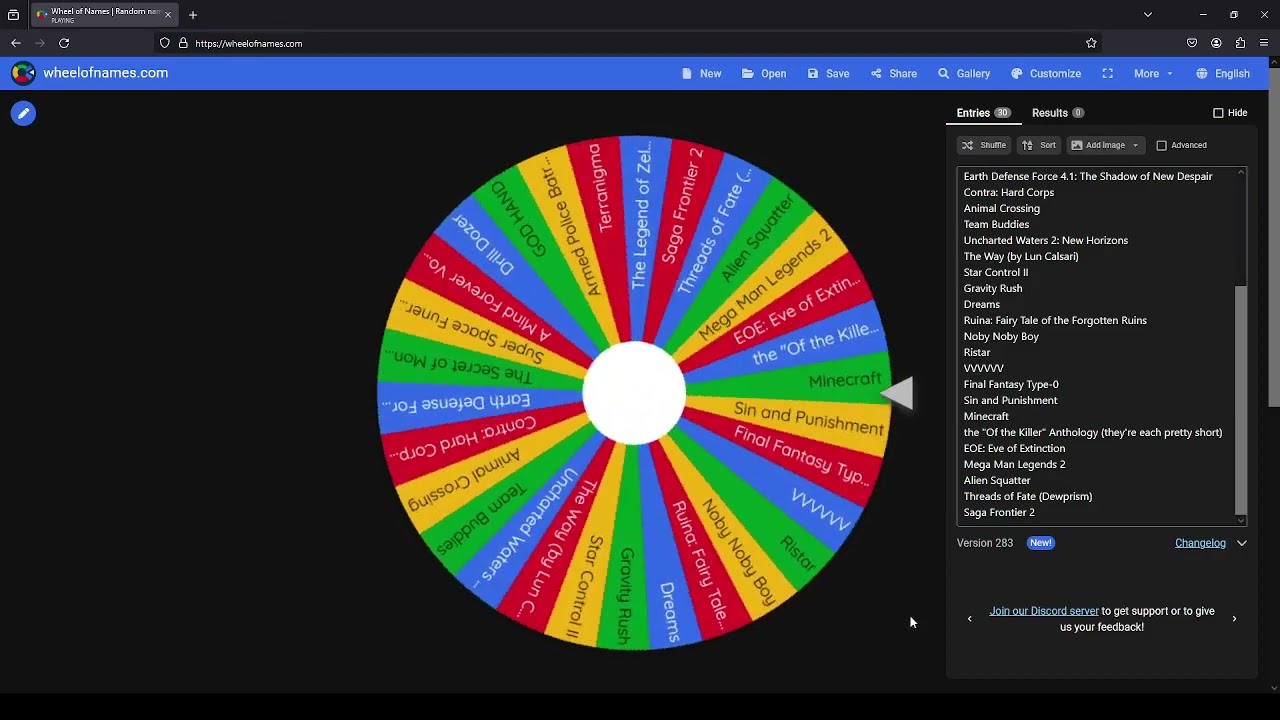Expand the More dropdown menu
The height and width of the screenshot is (720, 1280).
tap(1153, 73)
